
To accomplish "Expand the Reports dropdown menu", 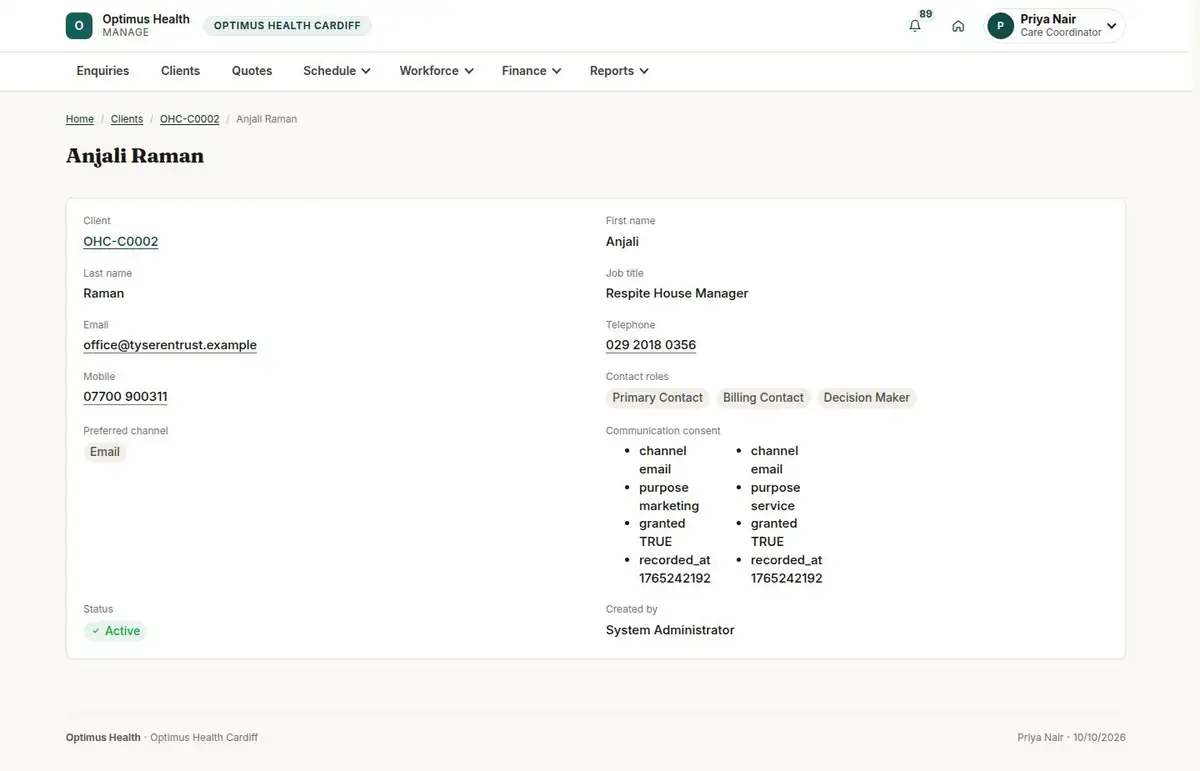I will point(619,71).
